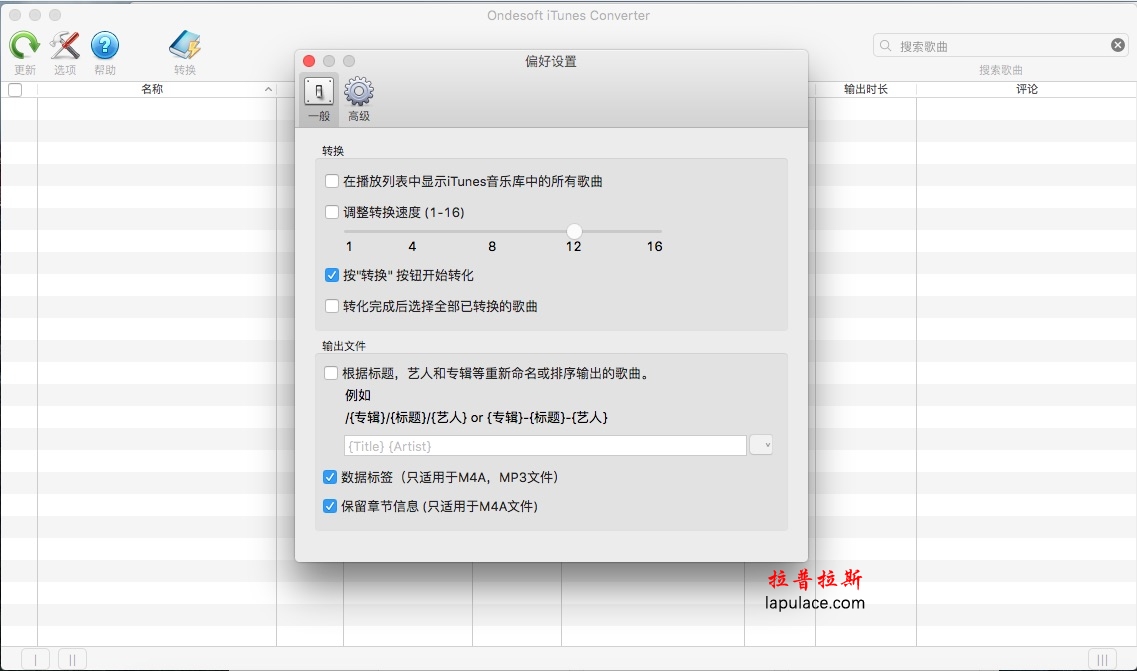Click the single-bar button at bottom left
The height and width of the screenshot is (671, 1137).
tap(36, 659)
